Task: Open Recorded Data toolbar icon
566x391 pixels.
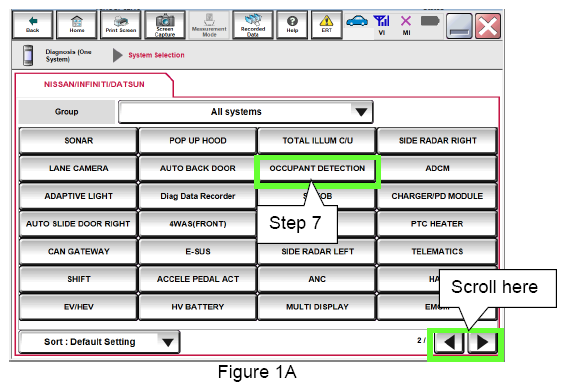Action: [253, 25]
